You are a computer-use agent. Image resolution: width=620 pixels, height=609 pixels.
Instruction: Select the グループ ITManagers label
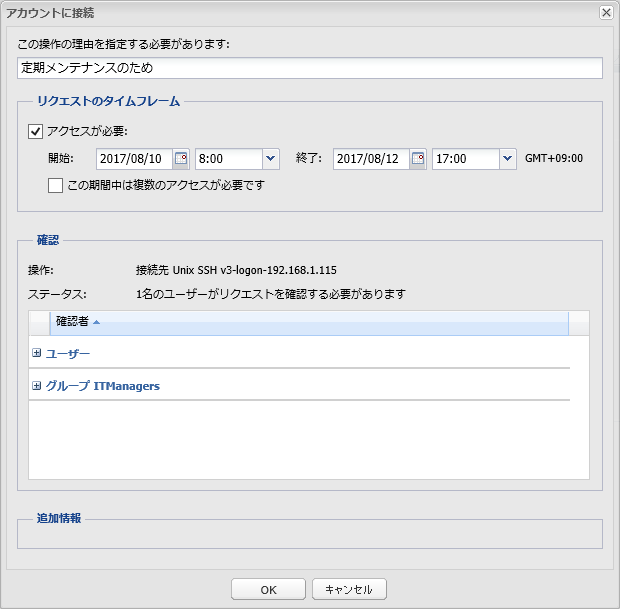tap(103, 386)
